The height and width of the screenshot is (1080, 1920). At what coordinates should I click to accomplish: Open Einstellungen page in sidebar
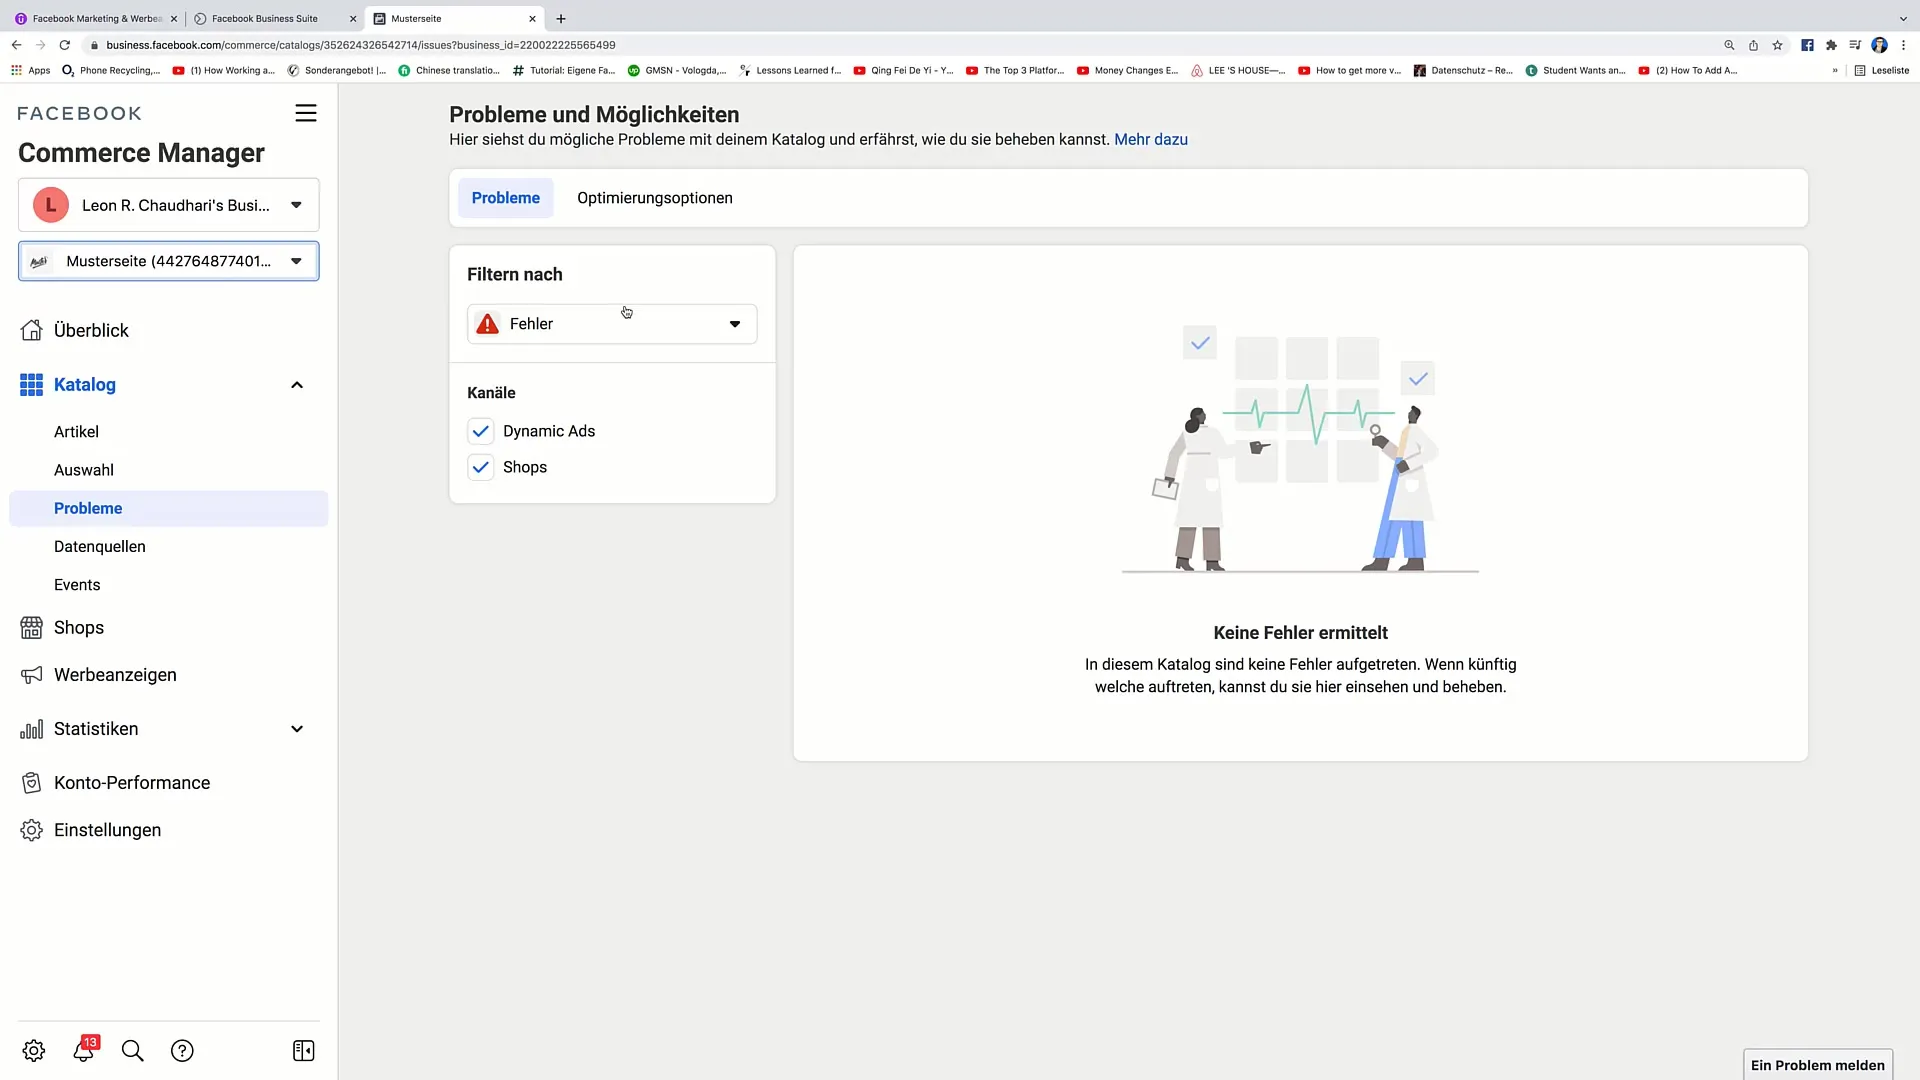tap(107, 830)
